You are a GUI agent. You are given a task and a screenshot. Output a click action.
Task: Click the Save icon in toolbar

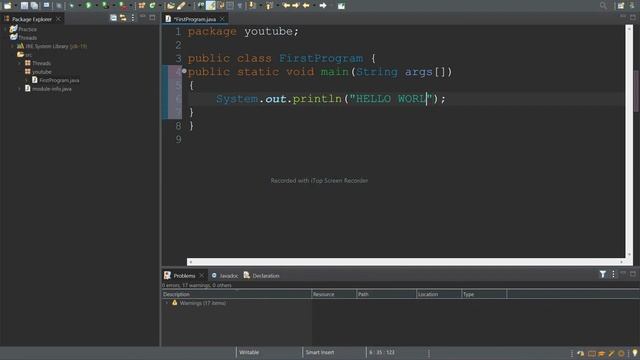(x=24, y=6)
